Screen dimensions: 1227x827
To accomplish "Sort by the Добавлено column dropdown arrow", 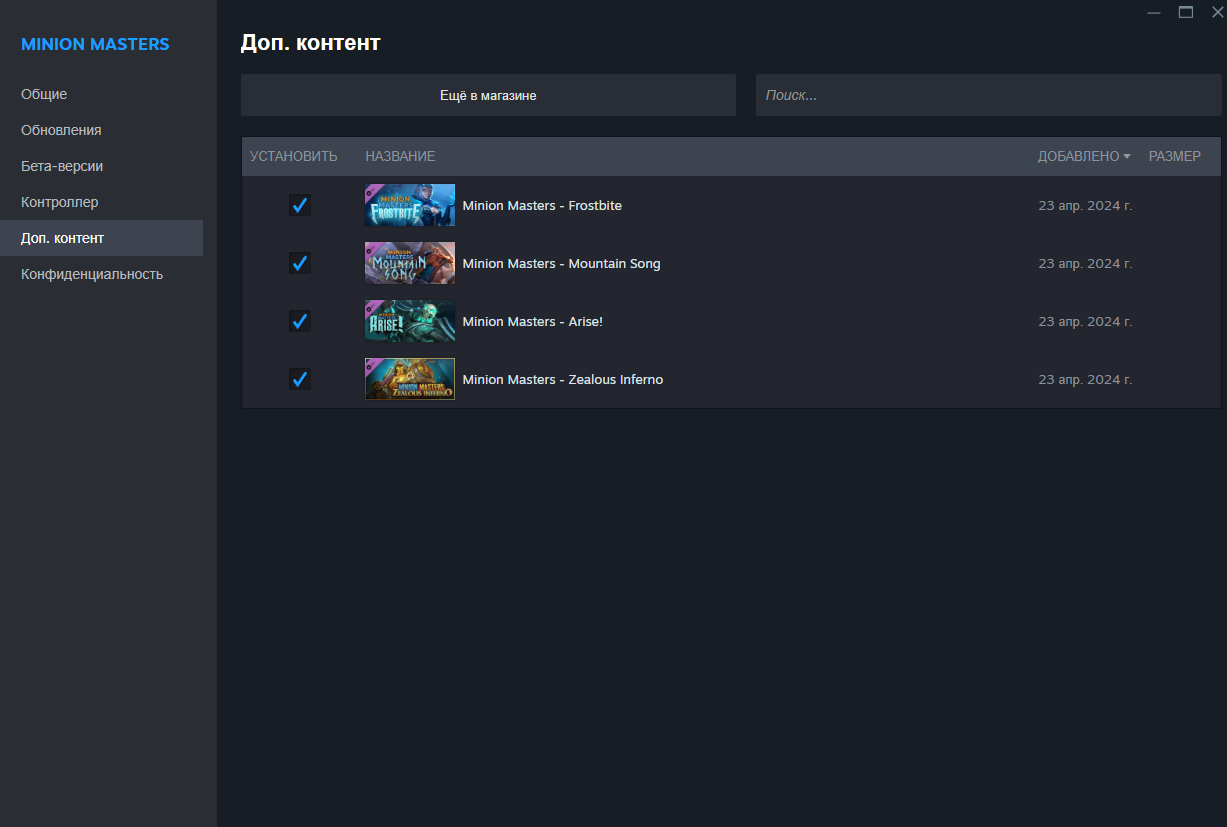I will (x=1127, y=156).
